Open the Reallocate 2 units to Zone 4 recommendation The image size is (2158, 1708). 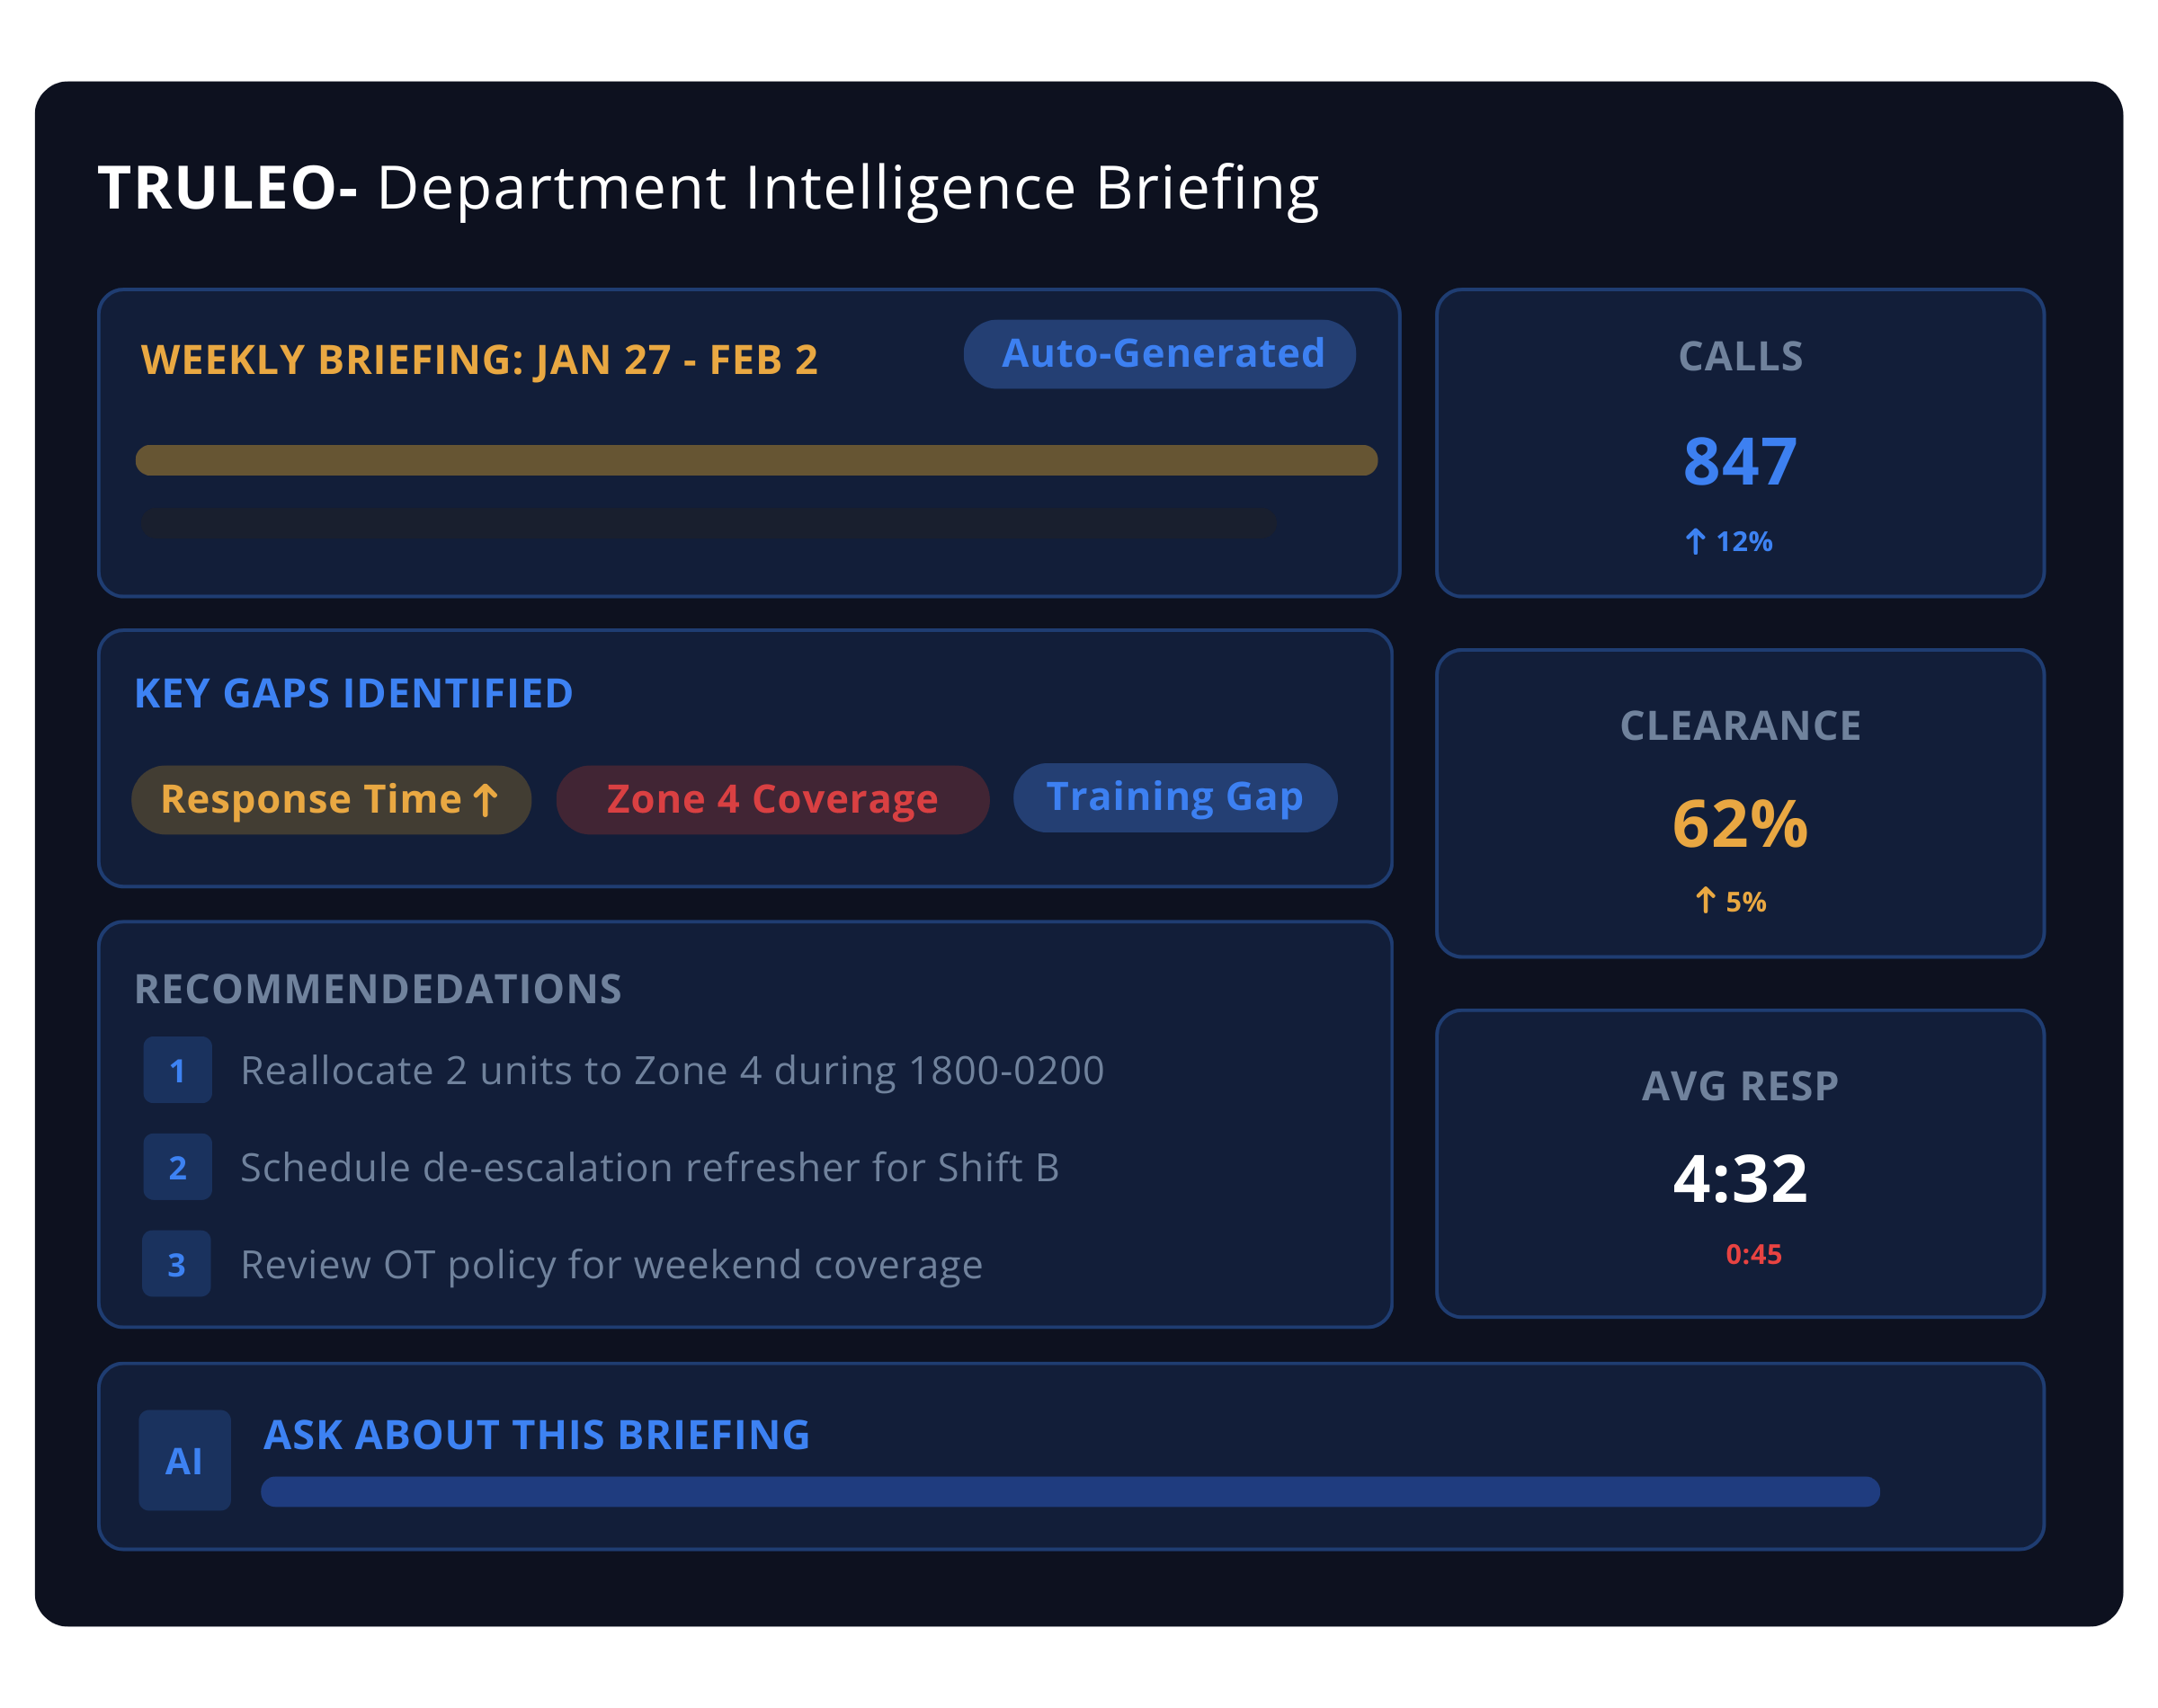(672, 1070)
